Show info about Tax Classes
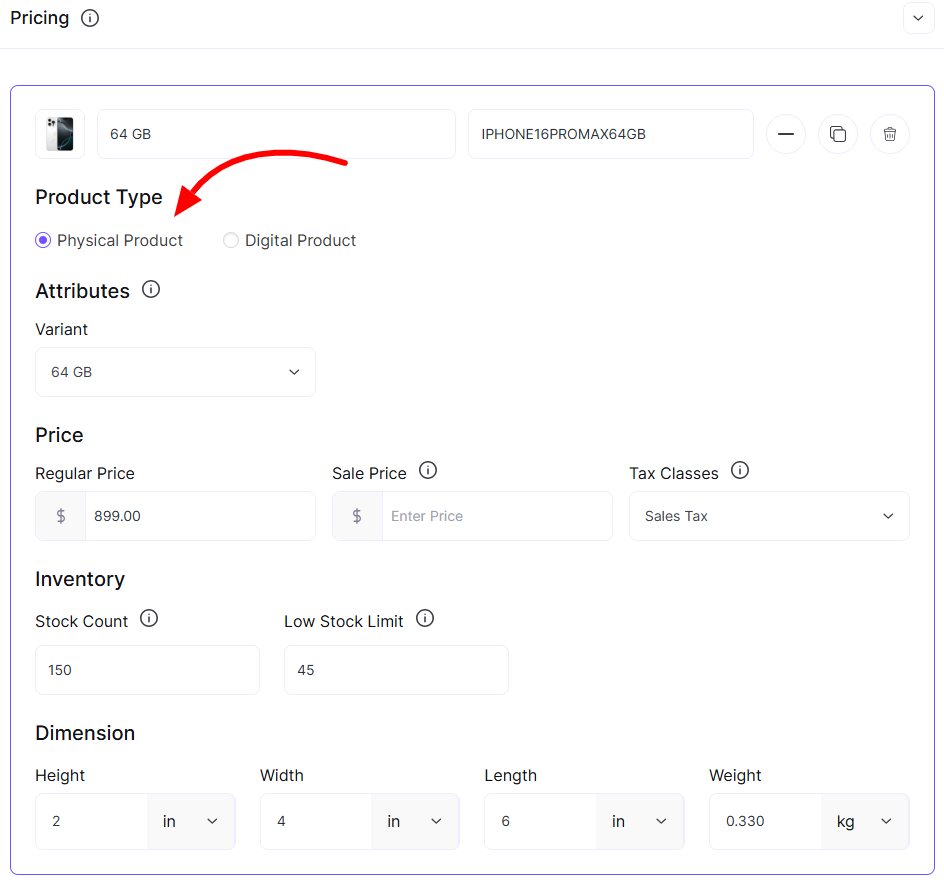Screen dimensions: 944x884 coord(740,470)
